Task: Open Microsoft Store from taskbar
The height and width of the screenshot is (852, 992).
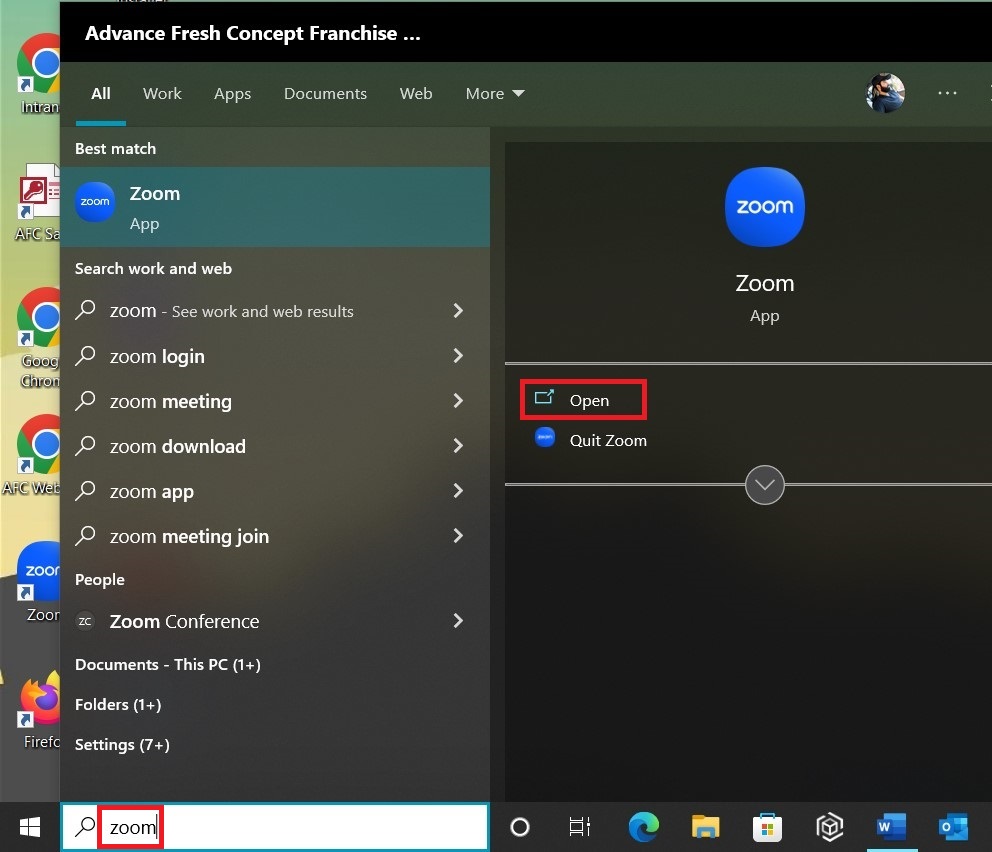Action: (x=767, y=827)
